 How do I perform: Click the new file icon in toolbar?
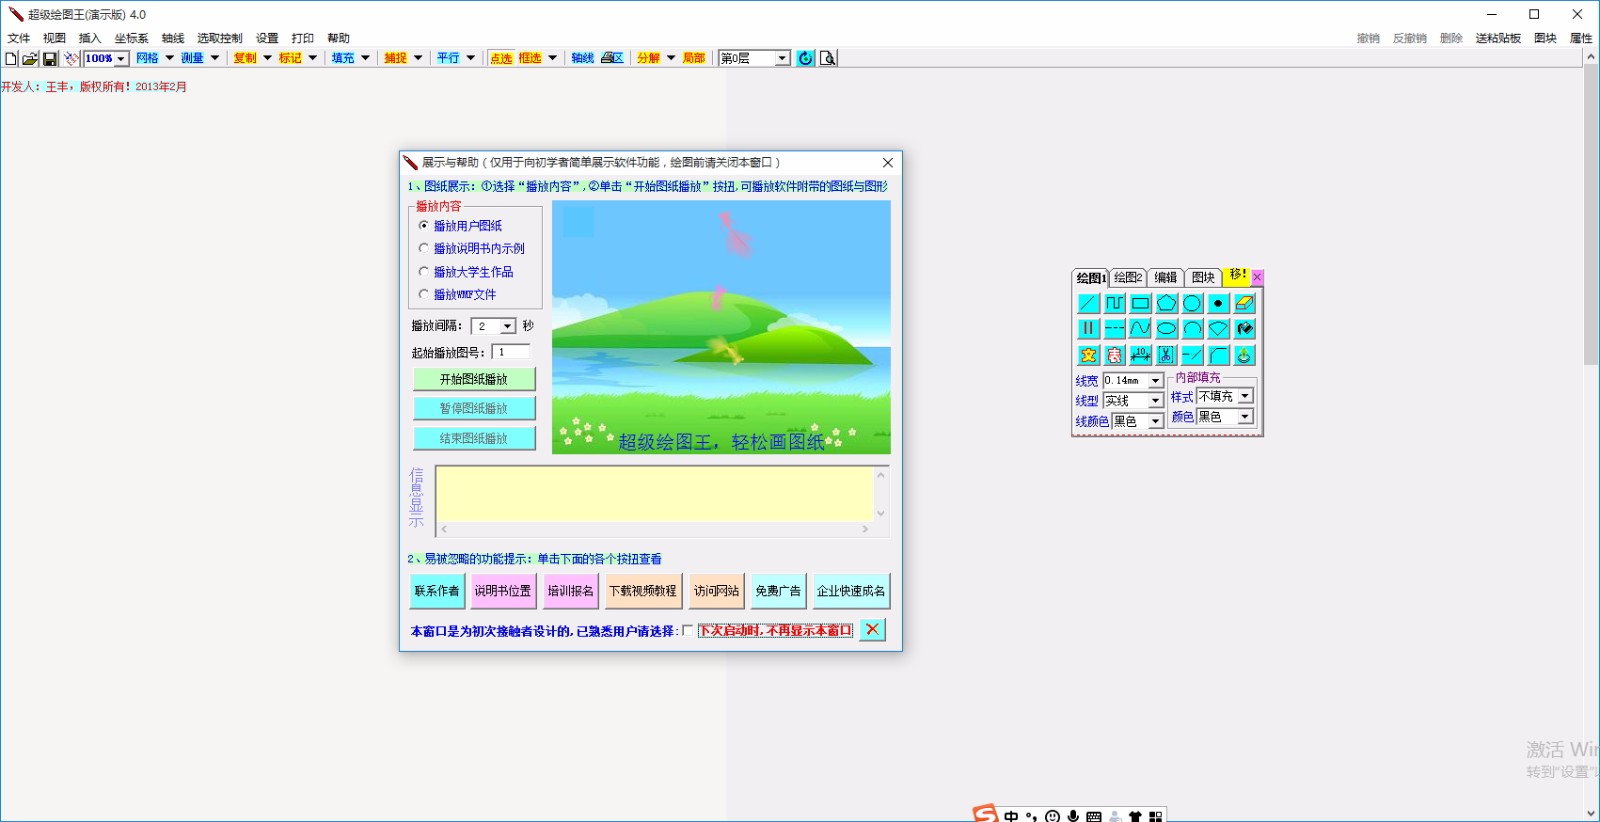[x=11, y=59]
